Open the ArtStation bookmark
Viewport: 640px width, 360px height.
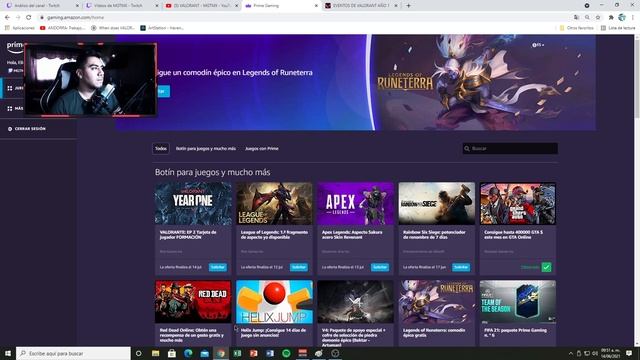[x=162, y=28]
